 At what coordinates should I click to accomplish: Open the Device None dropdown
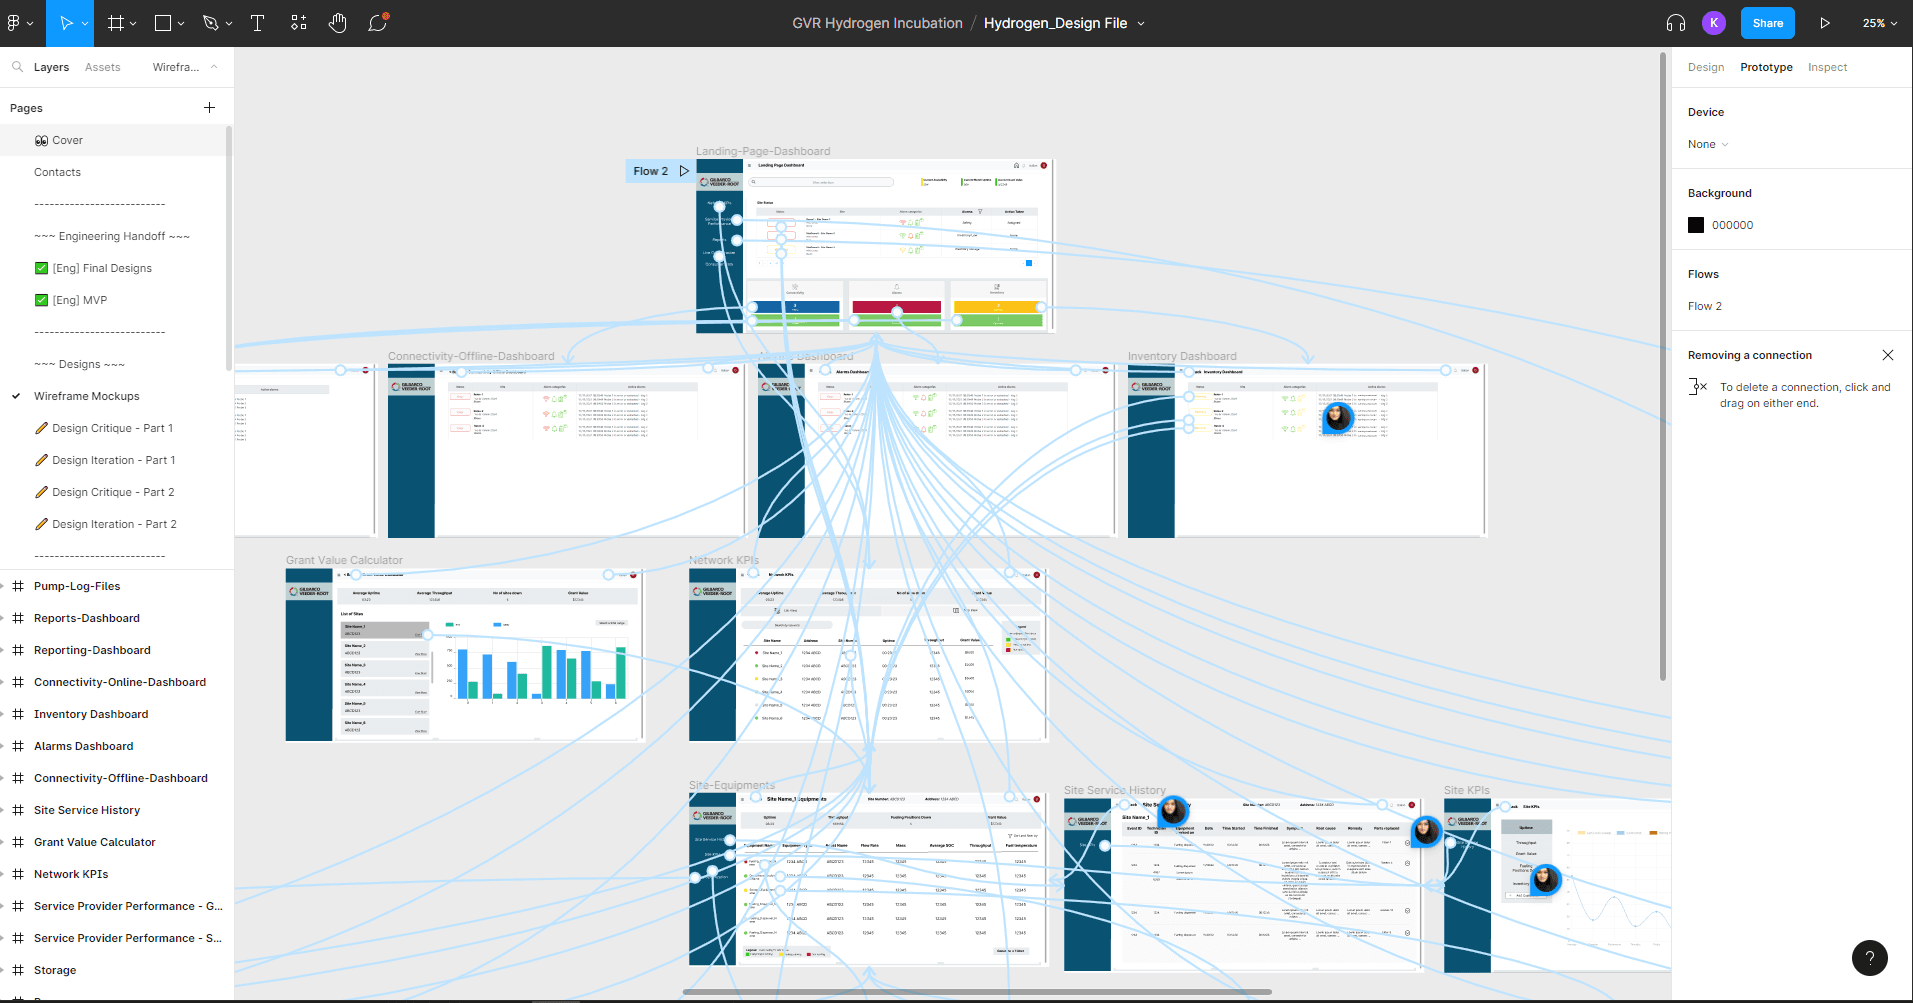(x=1708, y=144)
